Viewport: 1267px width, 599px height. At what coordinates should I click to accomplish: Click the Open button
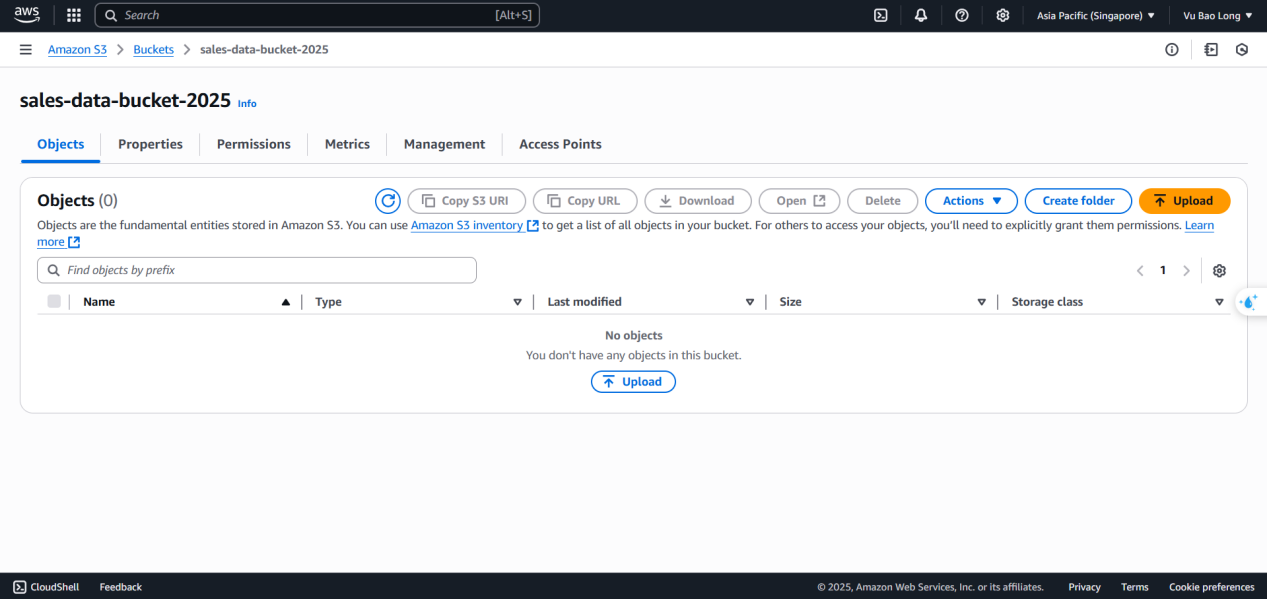800,201
